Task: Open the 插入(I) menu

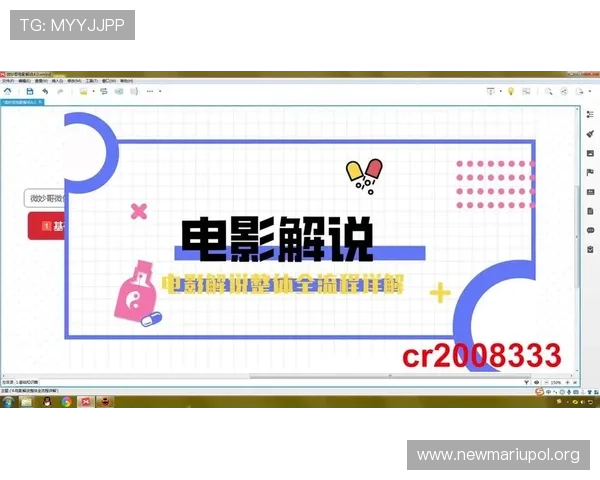Action: coord(57,81)
